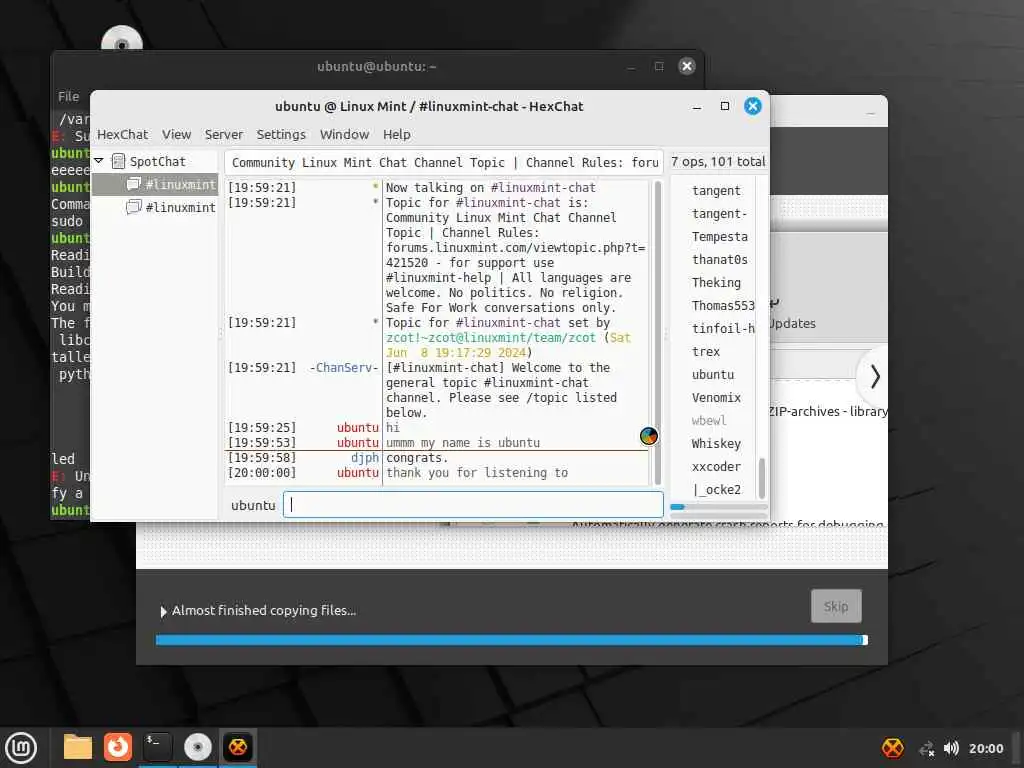This screenshot has height=768, width=1024.
Task: Click the HexChat system tray icon
Action: tap(893, 748)
